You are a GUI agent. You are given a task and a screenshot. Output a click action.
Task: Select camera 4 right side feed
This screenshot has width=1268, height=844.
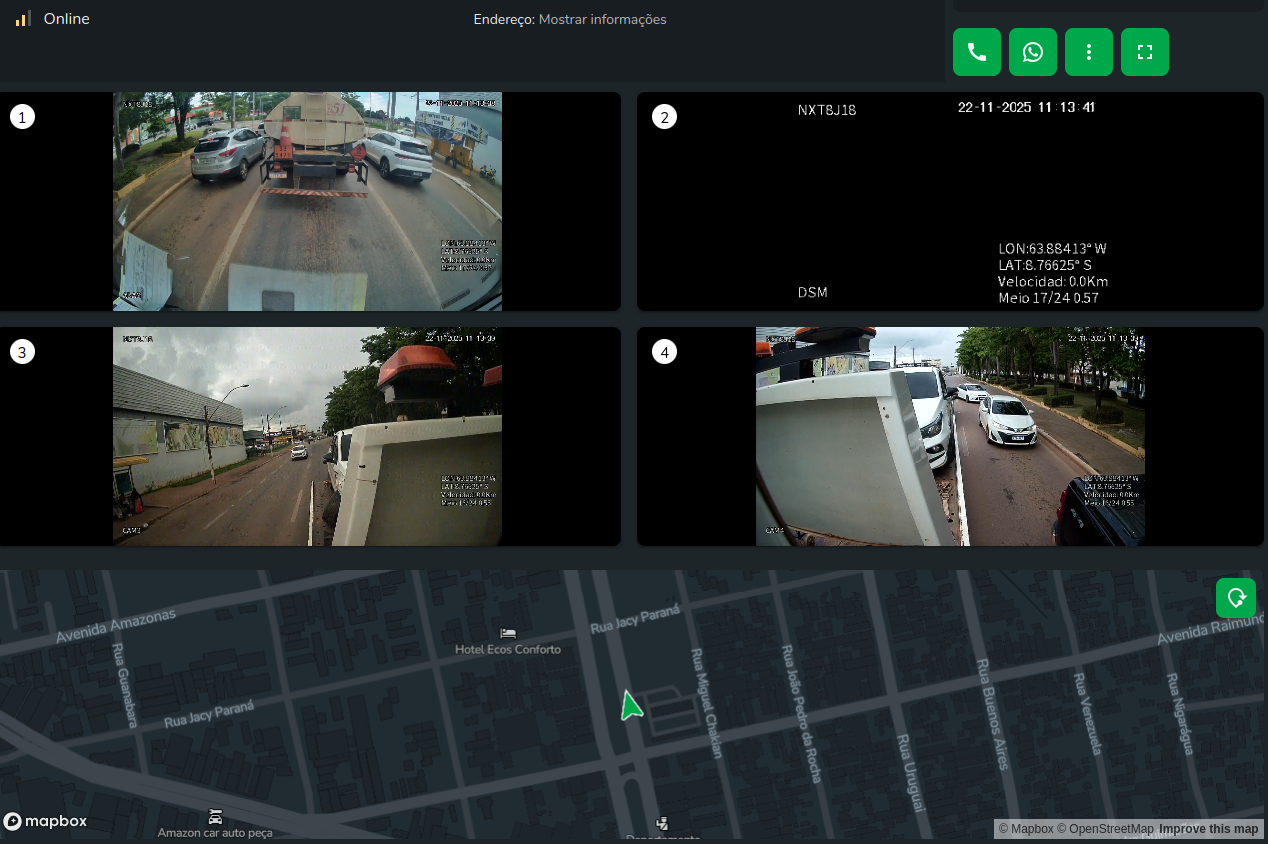pos(950,437)
